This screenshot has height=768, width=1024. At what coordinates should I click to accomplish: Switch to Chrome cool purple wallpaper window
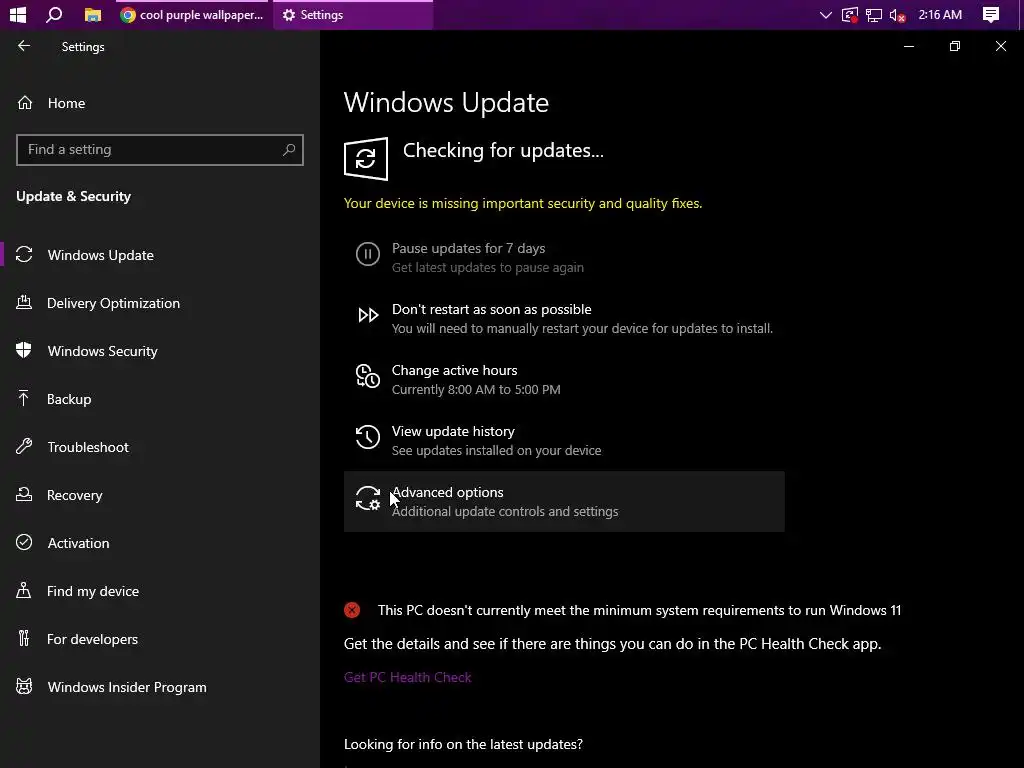pyautogui.click(x=193, y=14)
